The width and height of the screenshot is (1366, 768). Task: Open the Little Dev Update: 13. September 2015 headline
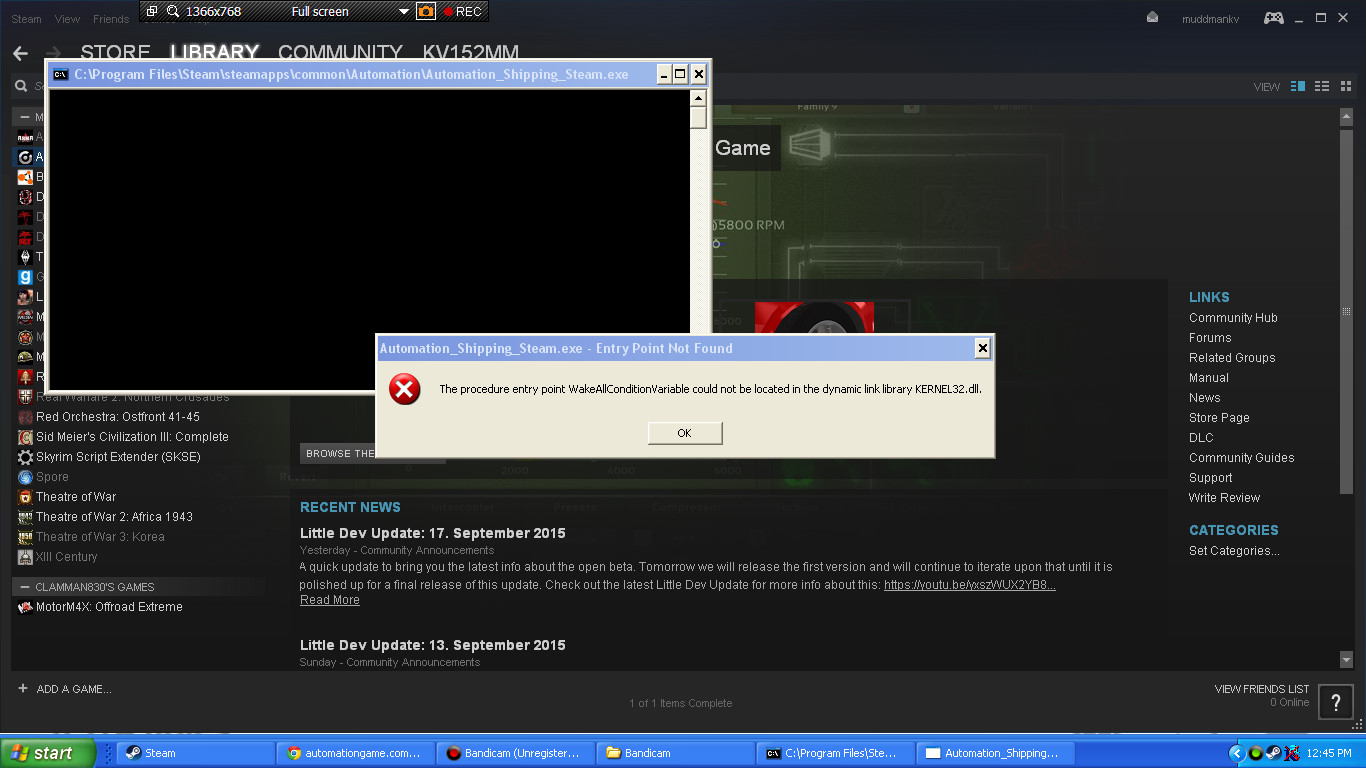433,645
